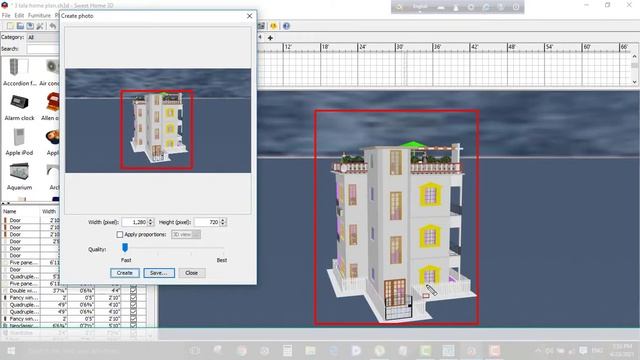The height and width of the screenshot is (360, 640).
Task: Click the furniture Search input field
Action: tap(43, 49)
